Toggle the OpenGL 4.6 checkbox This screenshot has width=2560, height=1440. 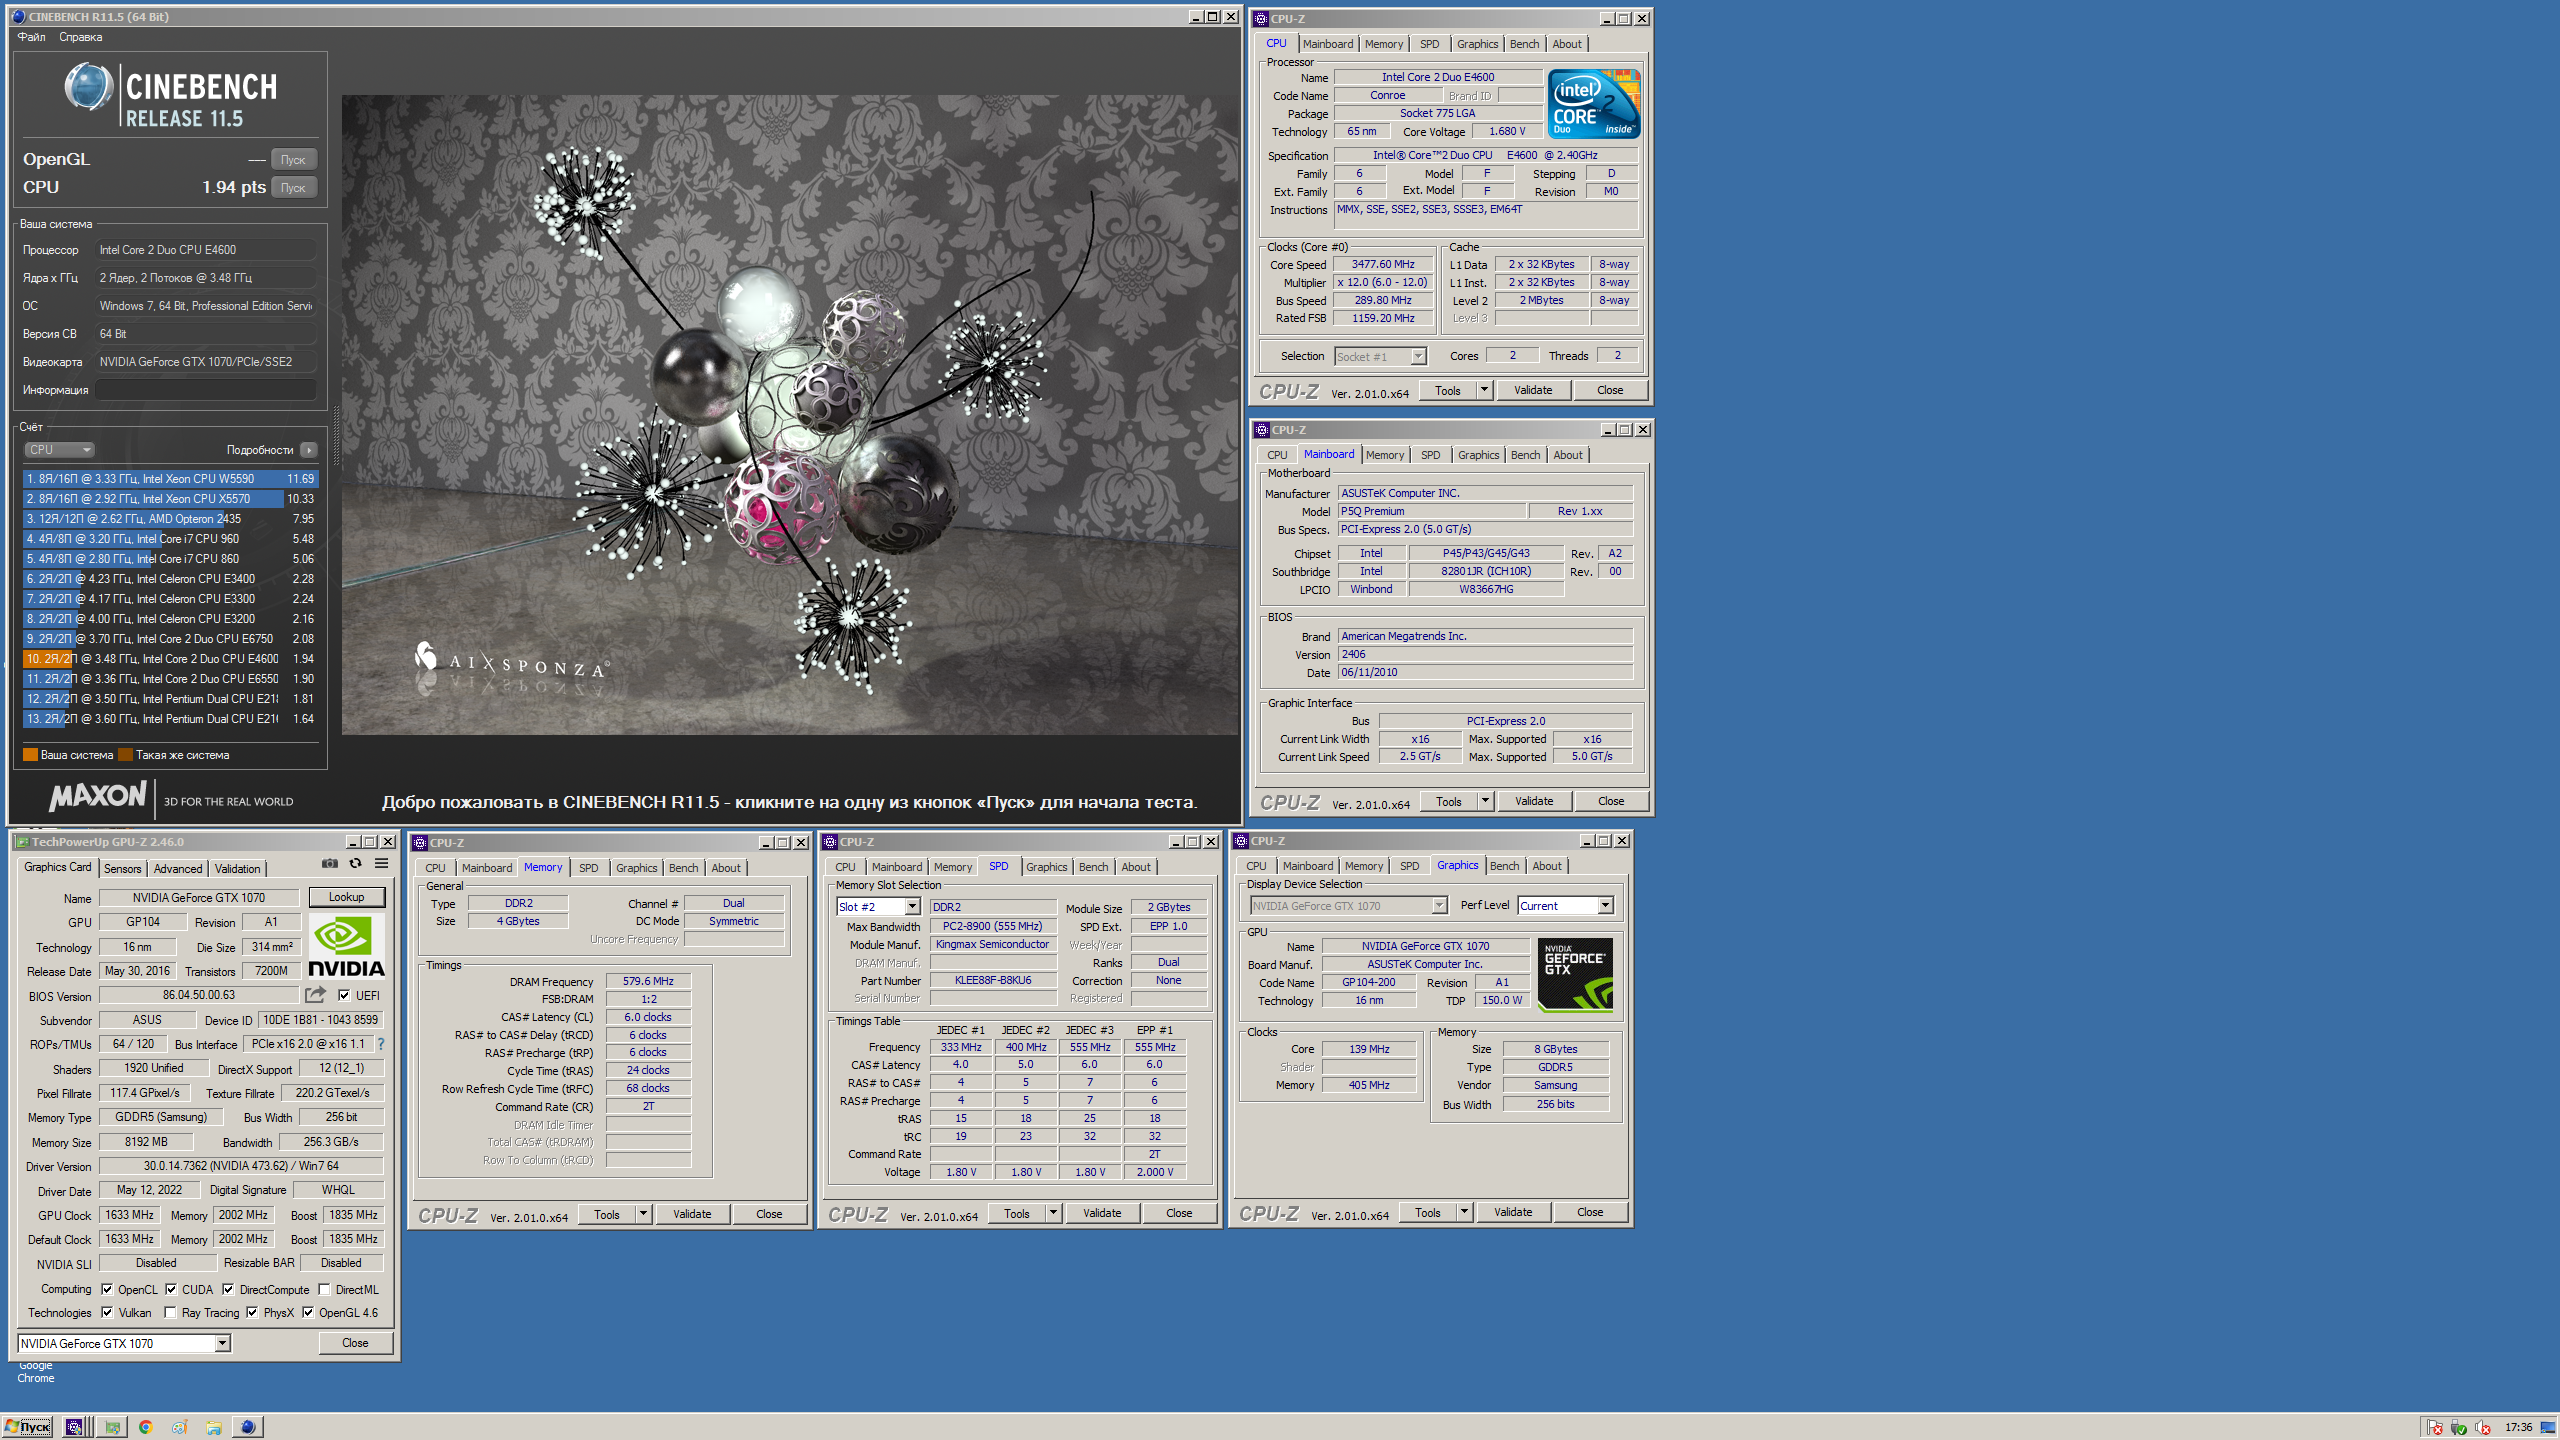coord(308,1312)
